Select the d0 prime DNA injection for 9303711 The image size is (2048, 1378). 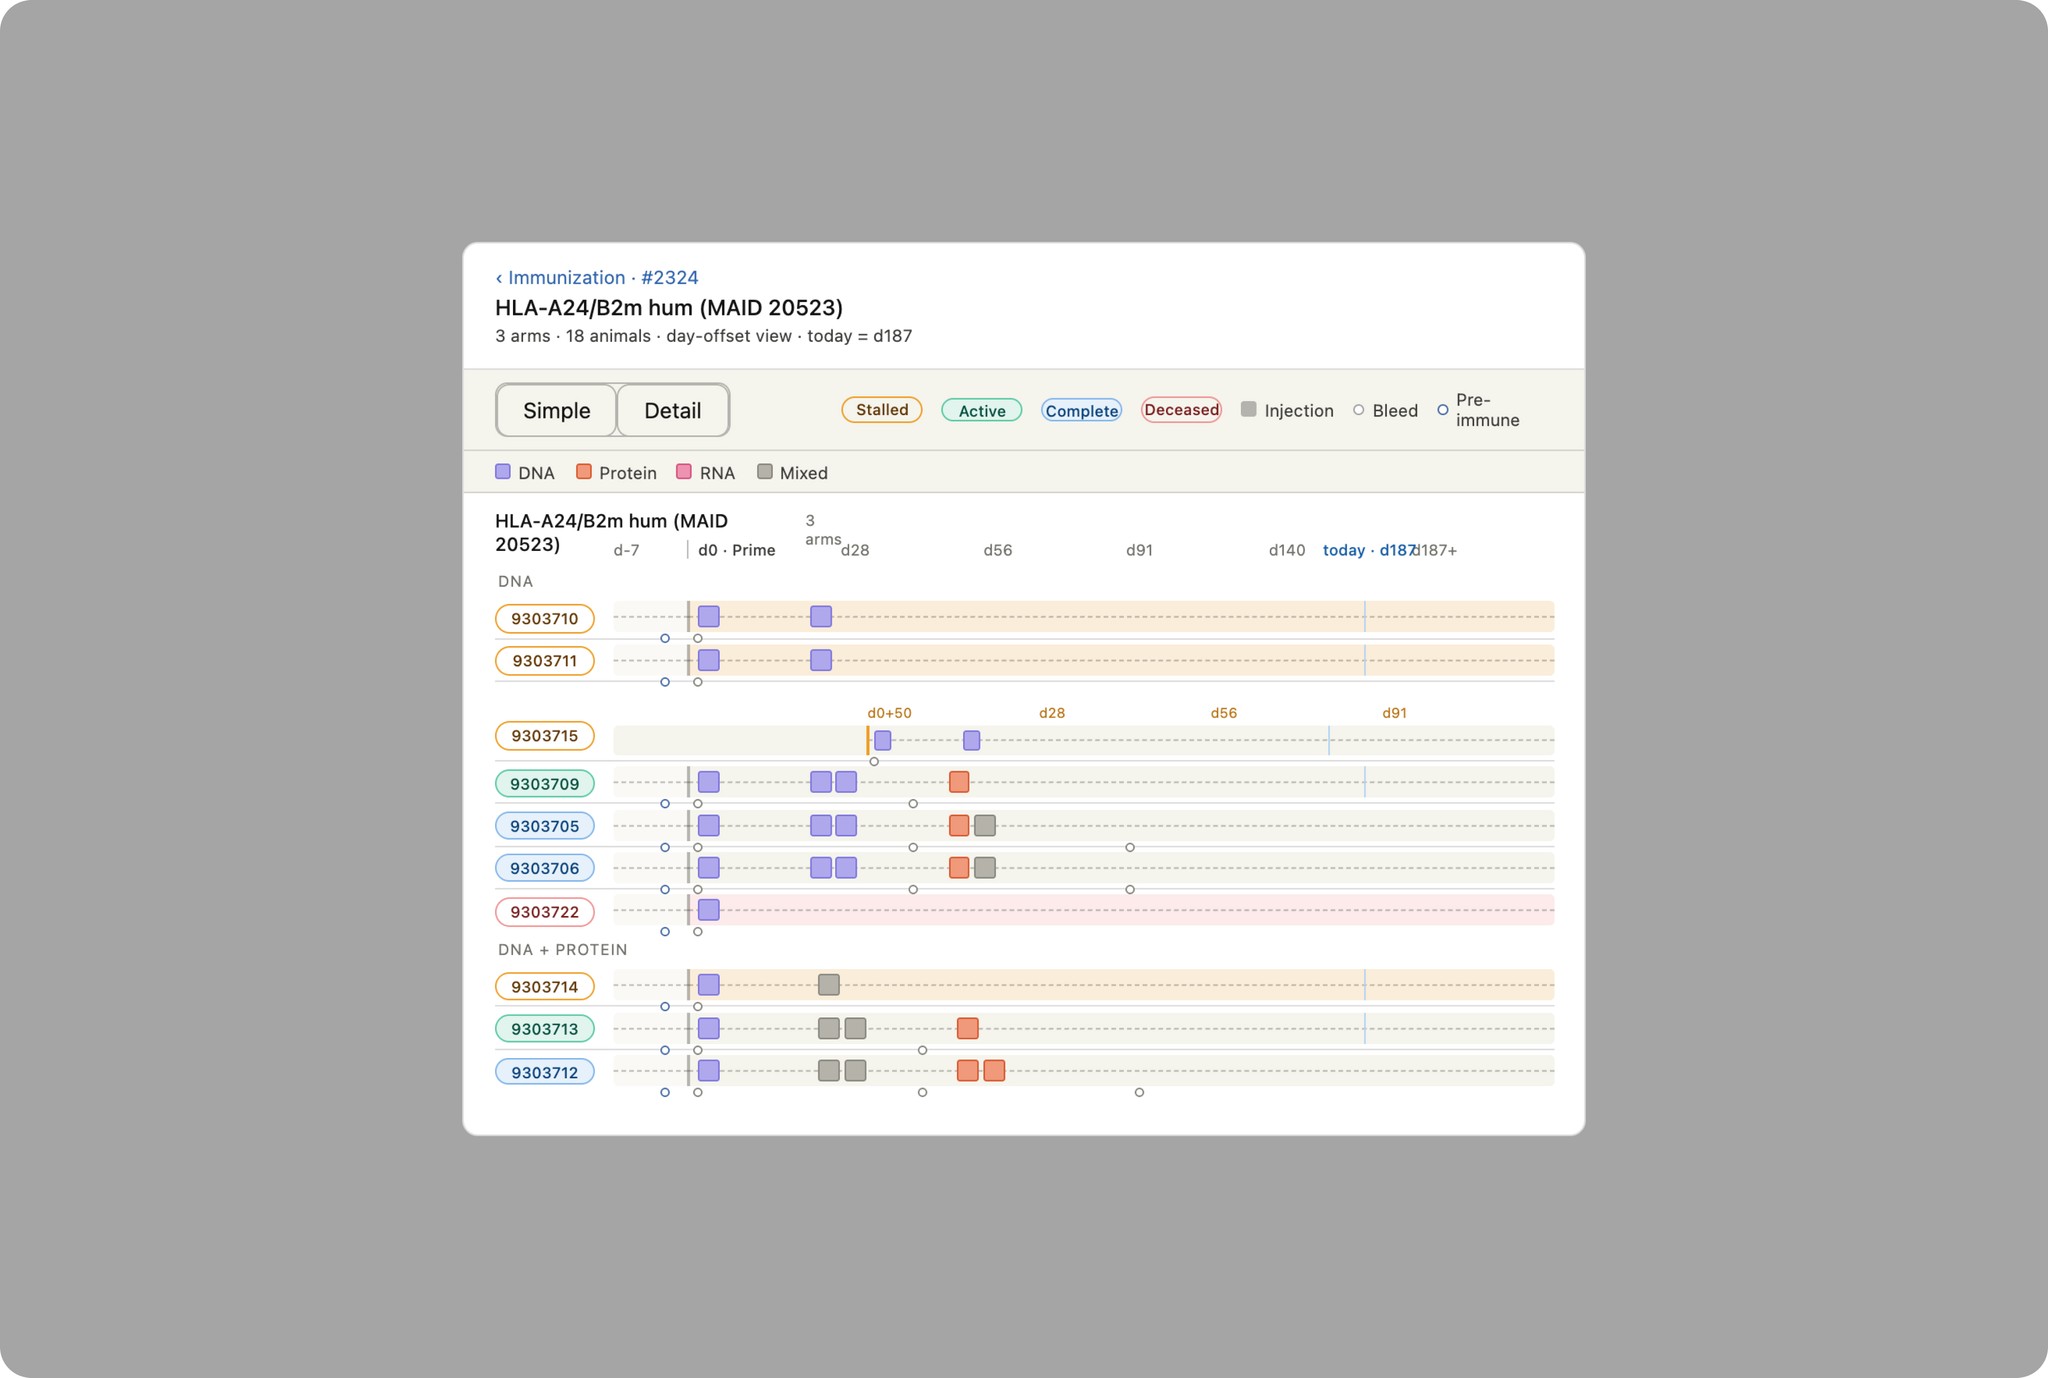[x=709, y=660]
